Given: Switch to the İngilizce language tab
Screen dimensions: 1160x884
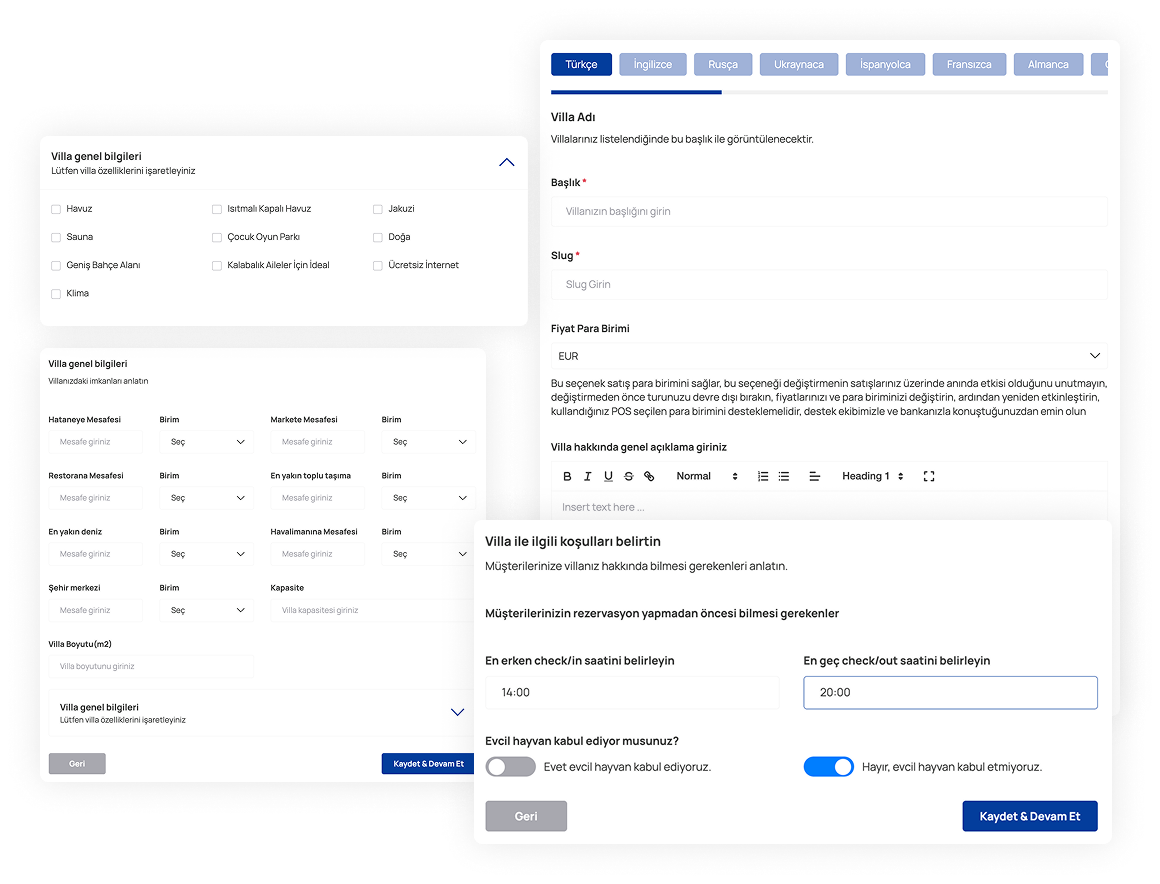Looking at the screenshot, I should [x=653, y=64].
